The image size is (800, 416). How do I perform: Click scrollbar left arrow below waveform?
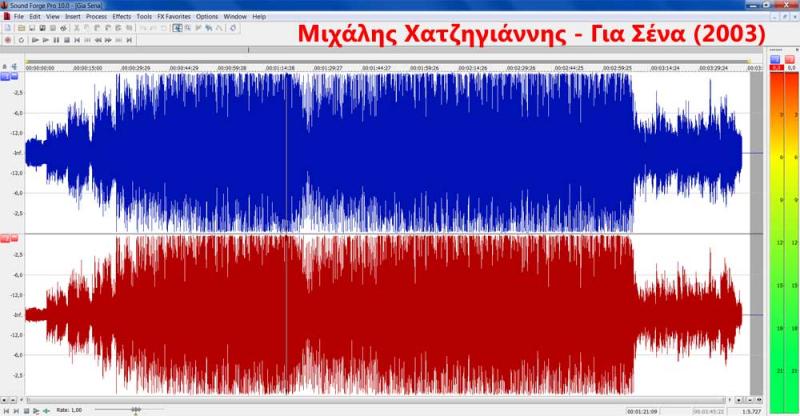21,400
